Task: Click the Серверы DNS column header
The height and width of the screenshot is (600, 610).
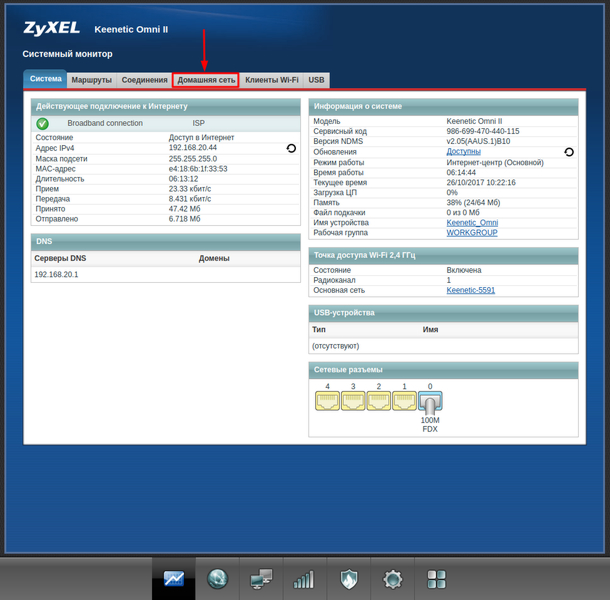Action: click(60, 258)
